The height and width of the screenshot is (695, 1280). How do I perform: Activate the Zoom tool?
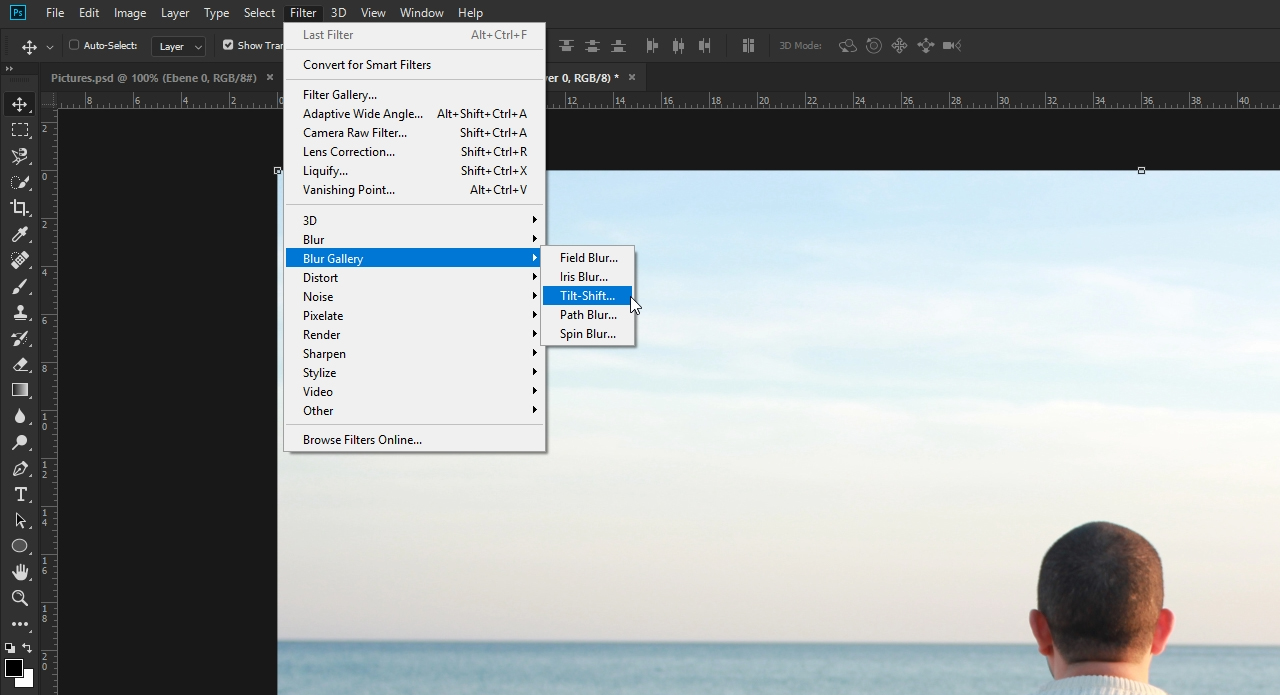(20, 598)
